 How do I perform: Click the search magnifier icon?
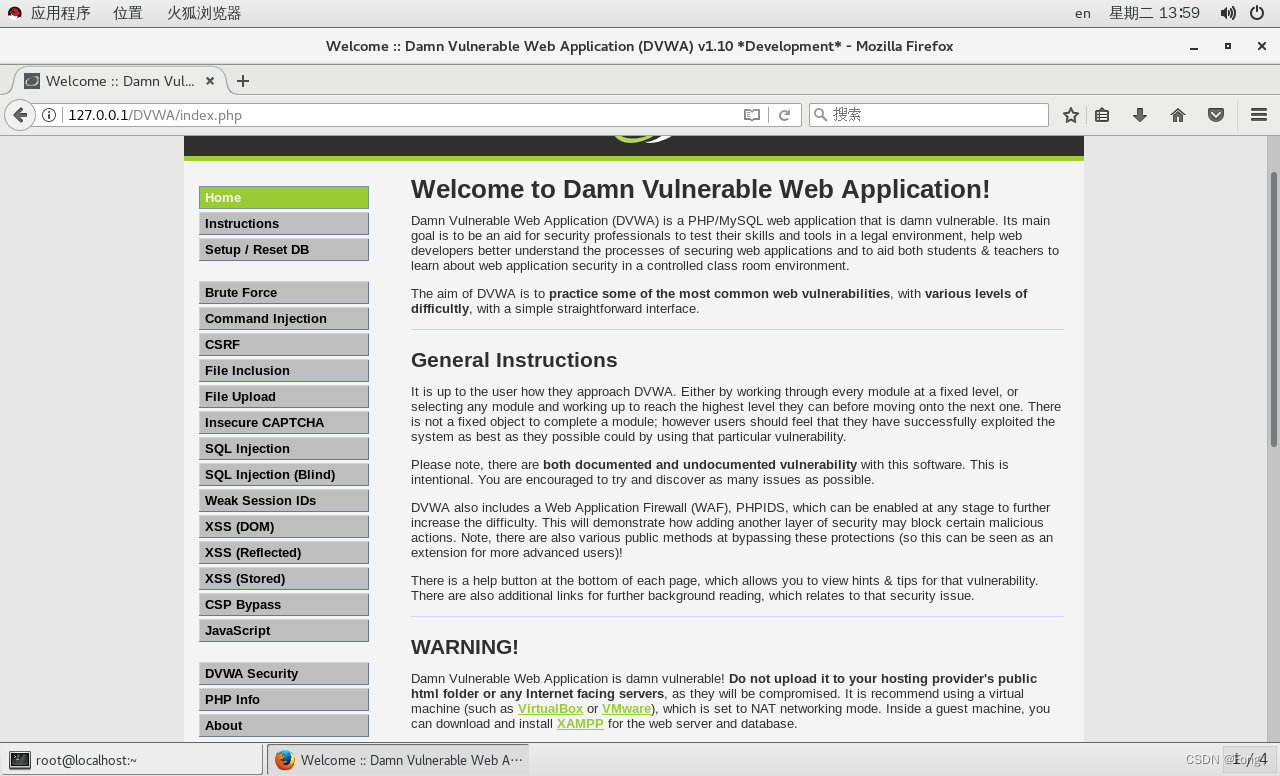click(821, 115)
